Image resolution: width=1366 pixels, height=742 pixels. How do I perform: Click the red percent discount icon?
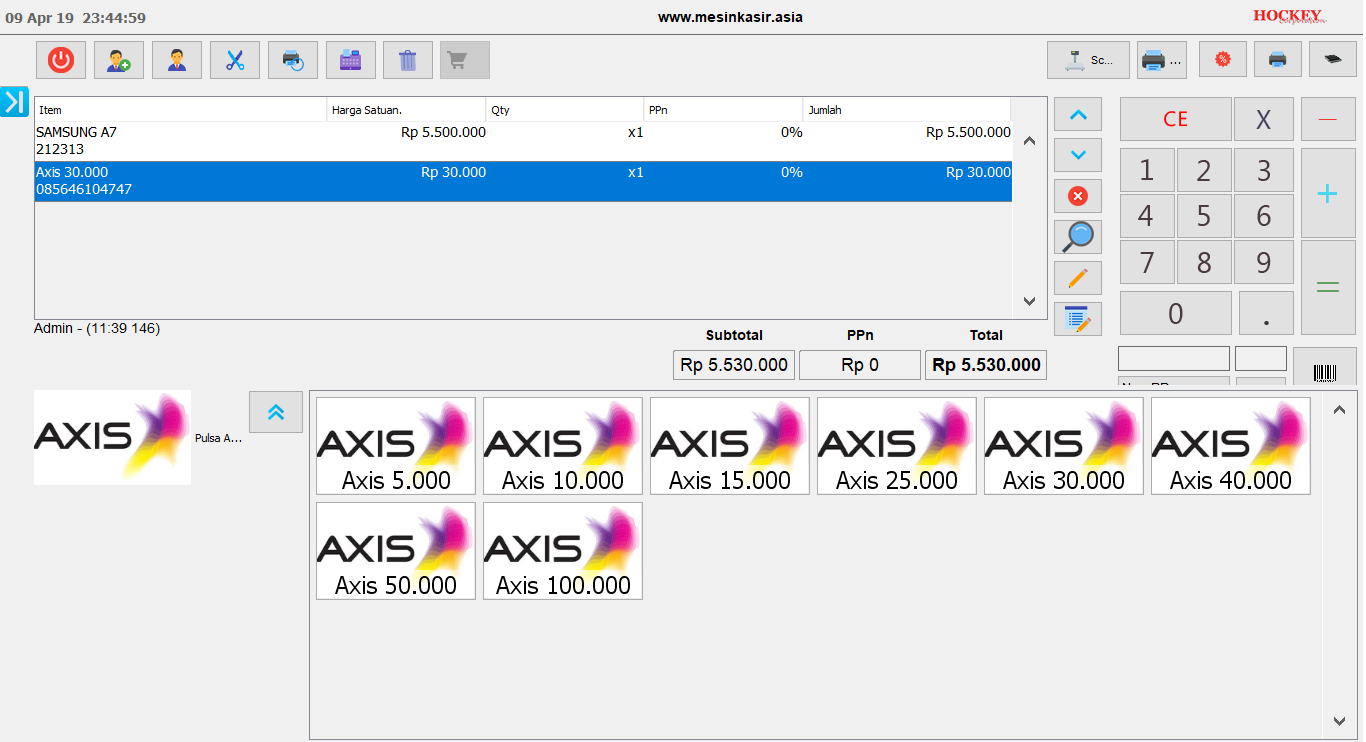point(1222,60)
